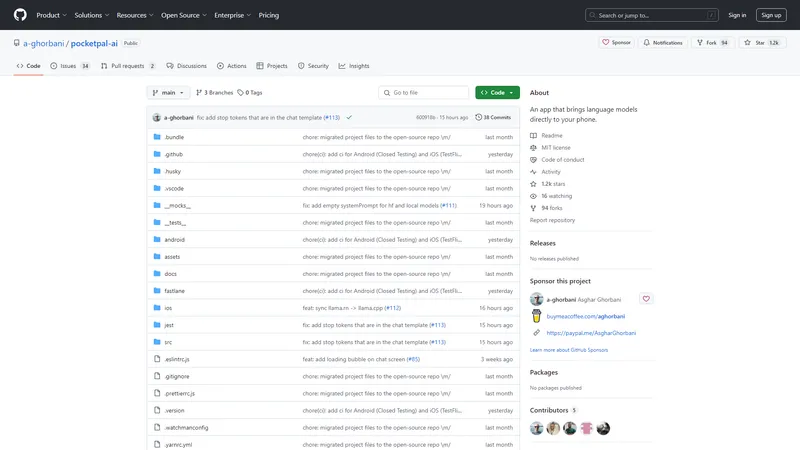This screenshot has width=800, height=450.
Task: Click the .version file icon
Action: click(x=157, y=410)
